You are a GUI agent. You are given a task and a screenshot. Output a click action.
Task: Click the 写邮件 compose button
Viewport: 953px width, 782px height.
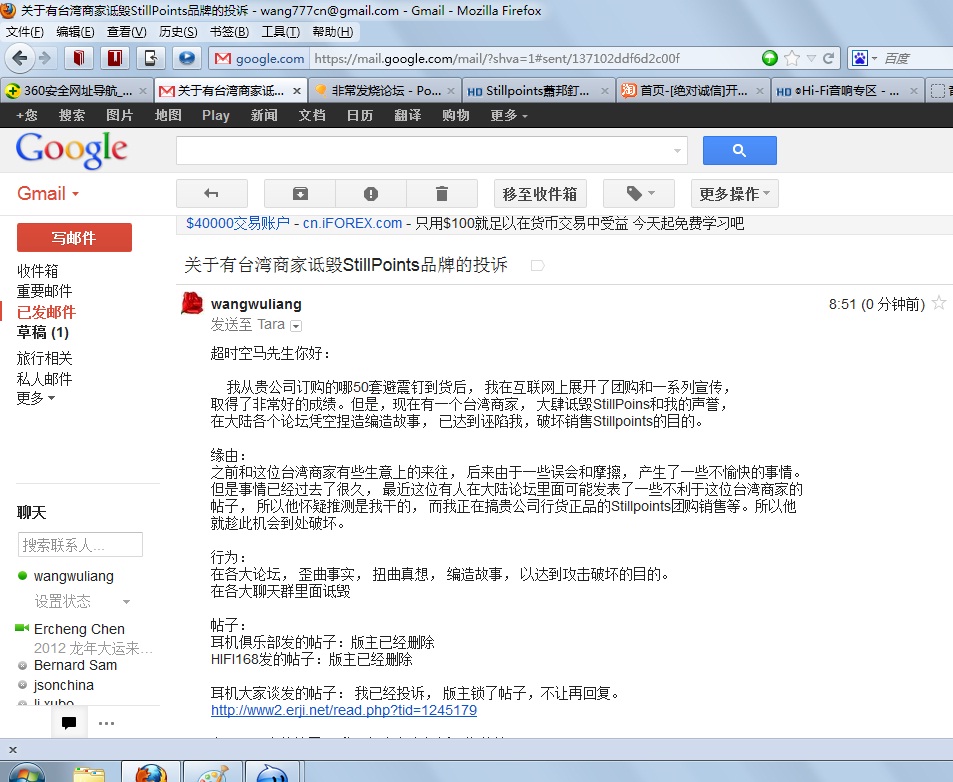point(74,238)
